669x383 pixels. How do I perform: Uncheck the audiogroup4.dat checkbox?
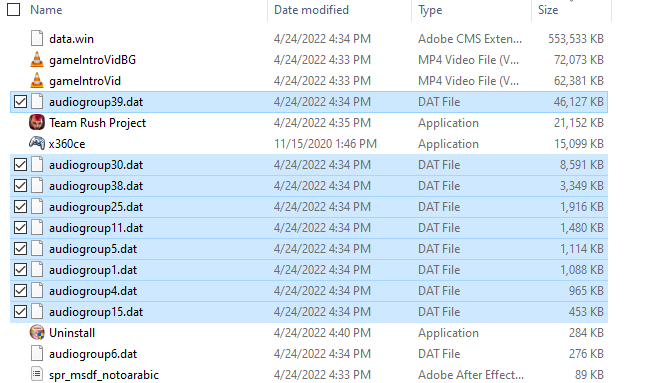pos(20,290)
